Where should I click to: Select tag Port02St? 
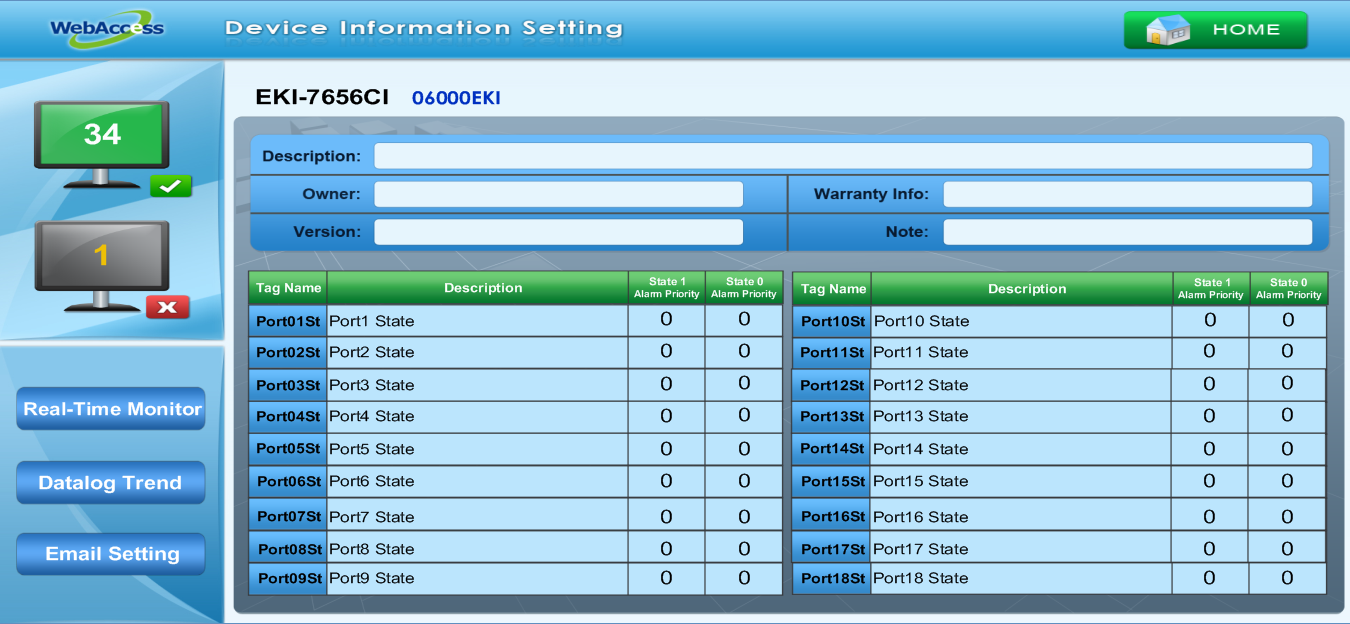[x=288, y=352]
